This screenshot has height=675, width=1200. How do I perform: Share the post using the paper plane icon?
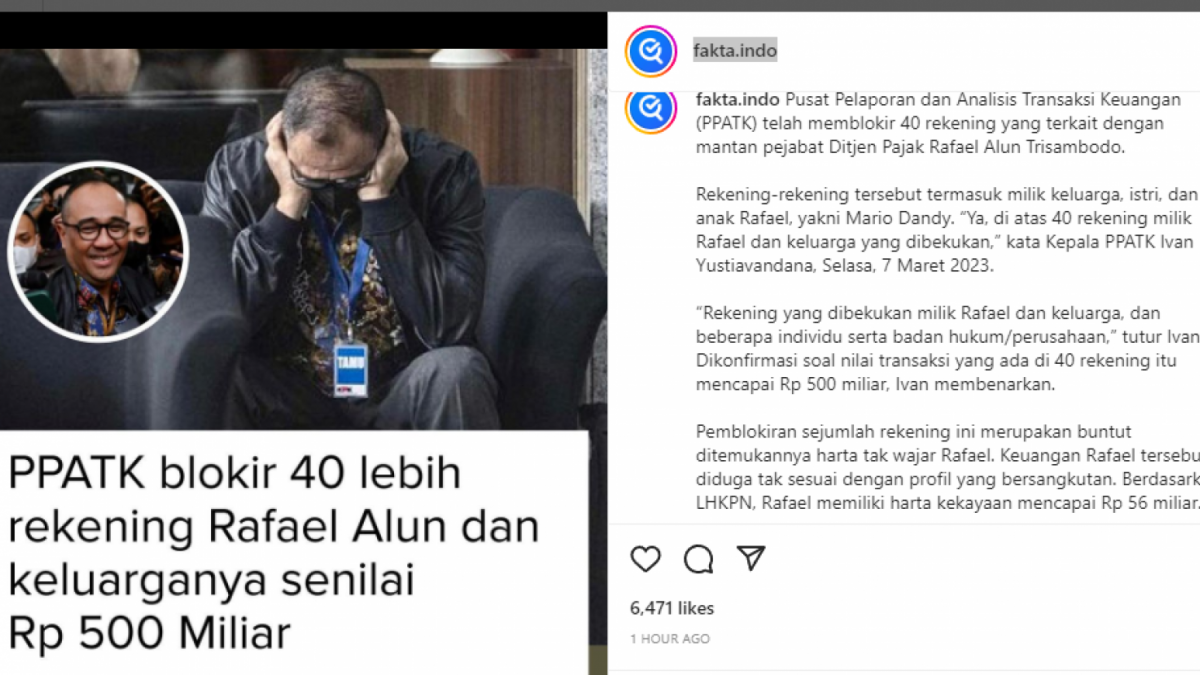pos(751,558)
